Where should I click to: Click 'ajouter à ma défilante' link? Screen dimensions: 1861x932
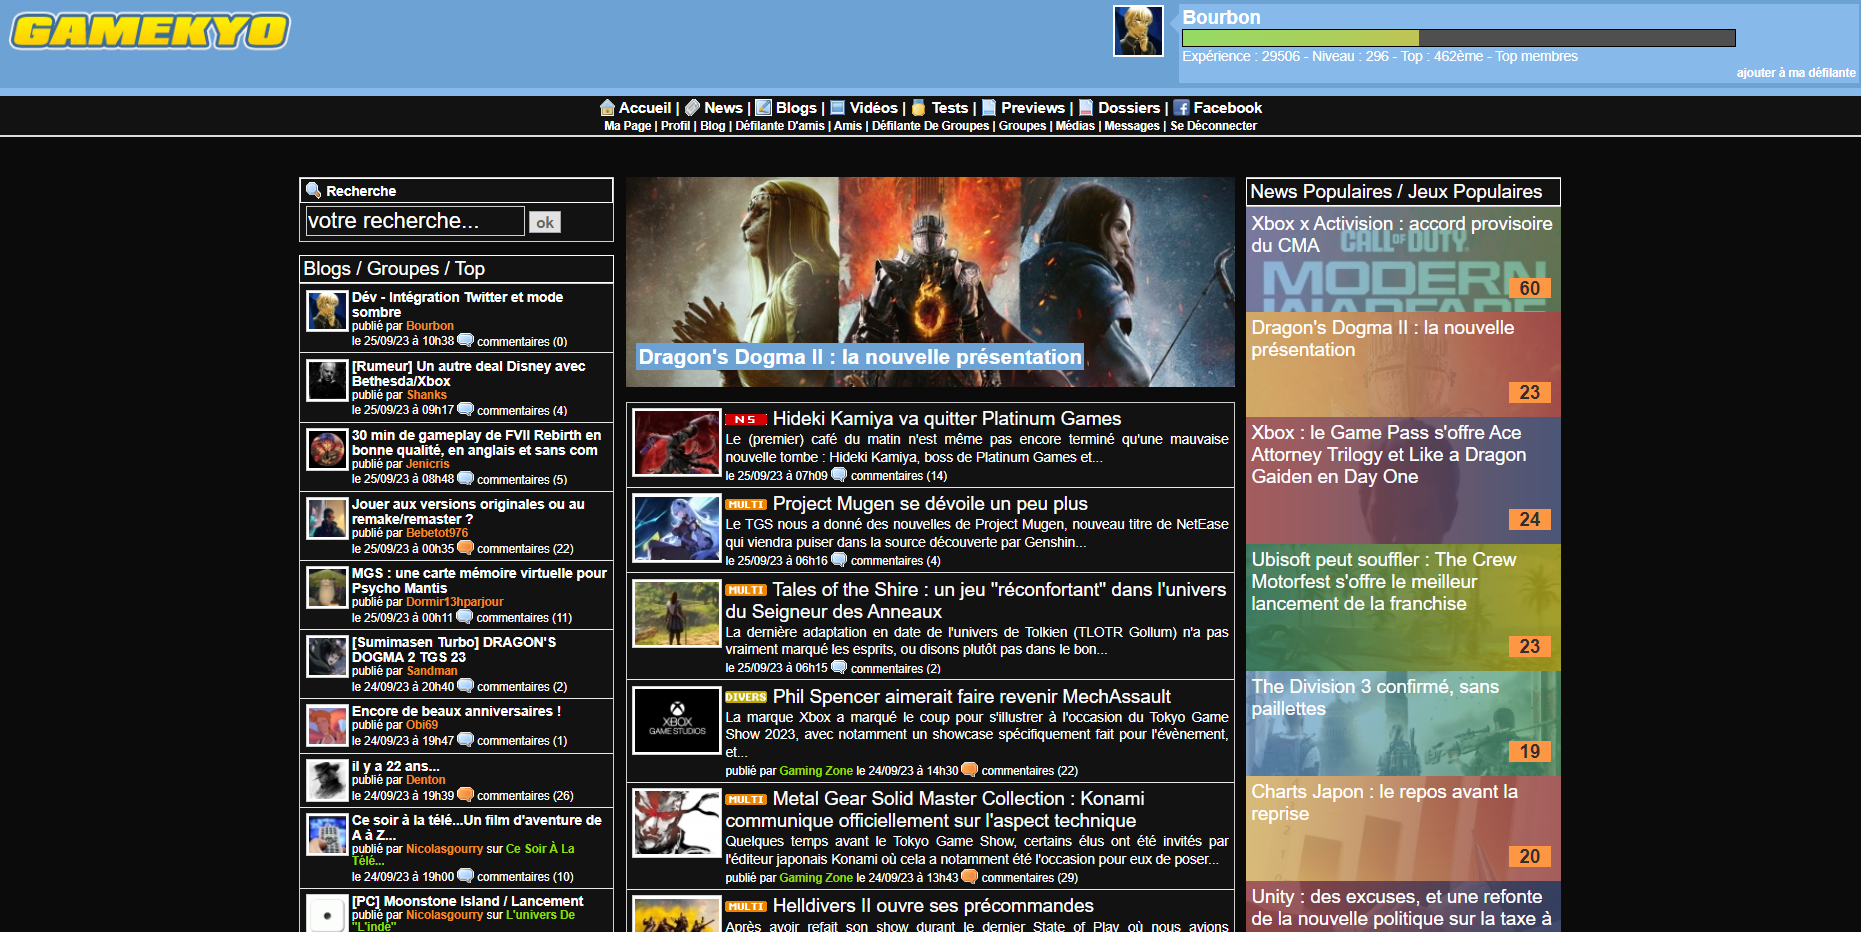pyautogui.click(x=1796, y=73)
